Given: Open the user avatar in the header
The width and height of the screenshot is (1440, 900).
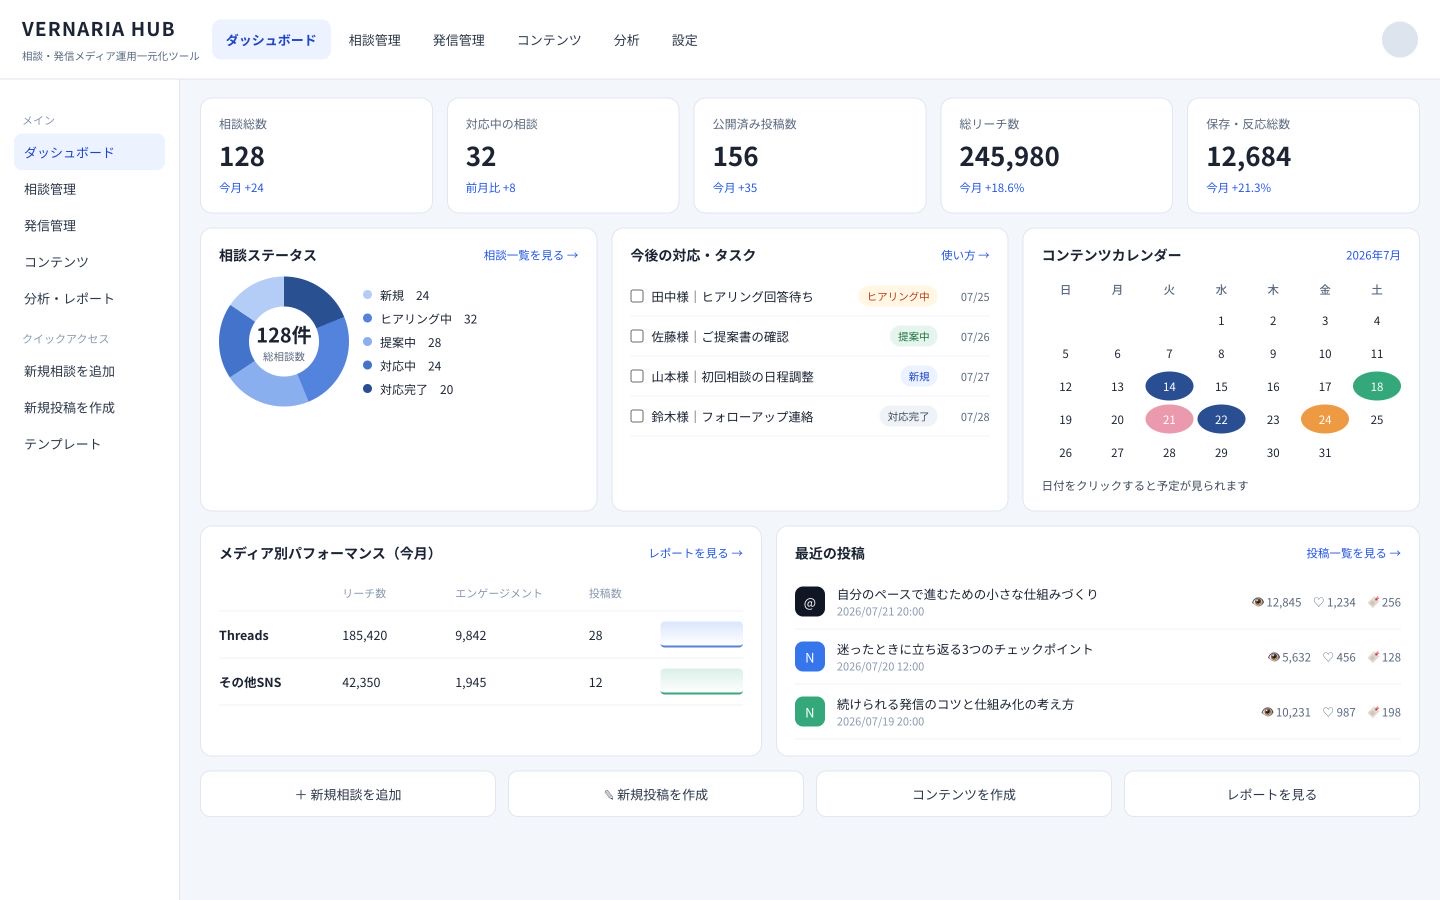Looking at the screenshot, I should (1399, 40).
